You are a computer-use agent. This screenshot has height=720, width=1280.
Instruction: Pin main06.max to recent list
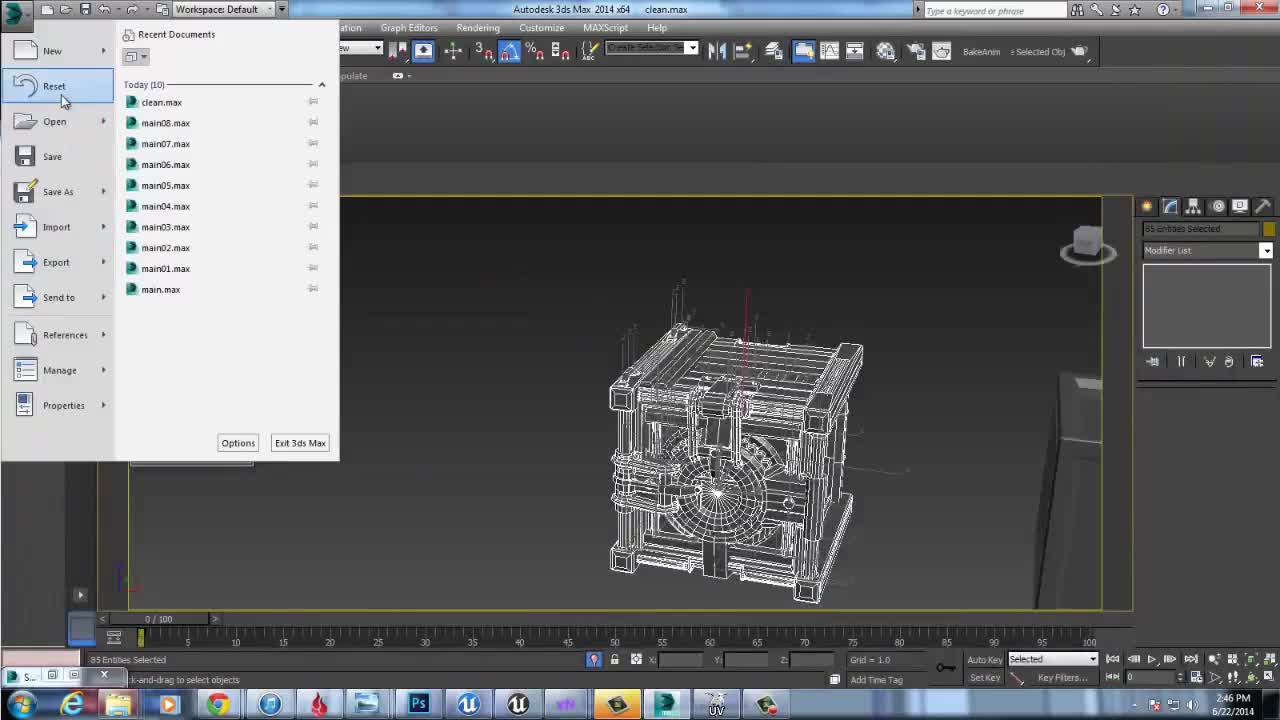tap(313, 164)
